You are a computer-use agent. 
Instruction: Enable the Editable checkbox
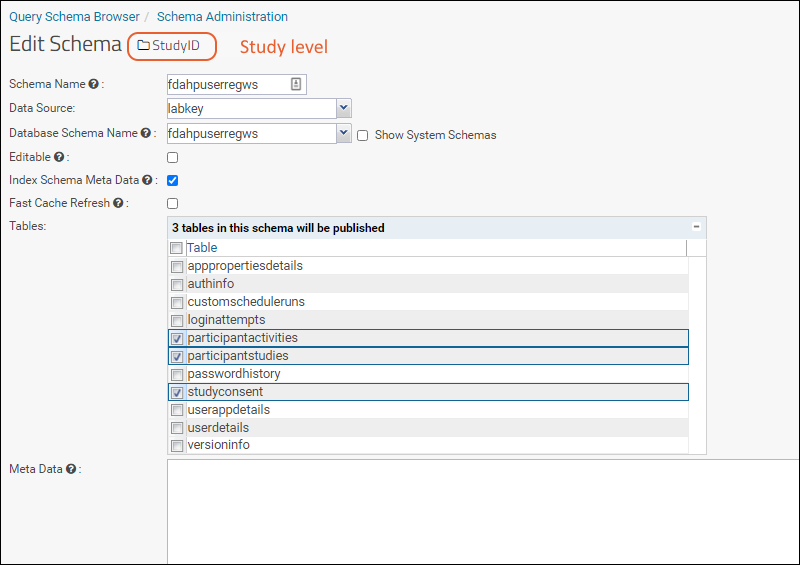(x=173, y=157)
